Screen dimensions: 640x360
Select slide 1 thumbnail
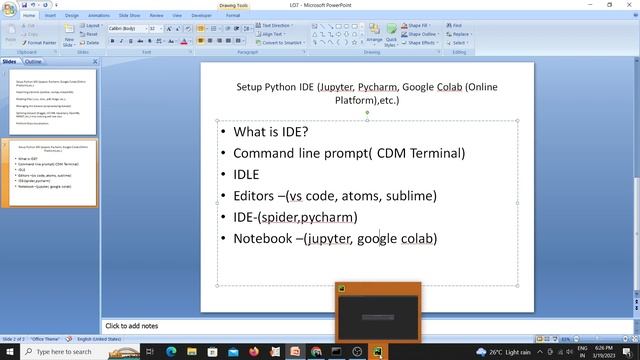pyautogui.click(x=53, y=102)
